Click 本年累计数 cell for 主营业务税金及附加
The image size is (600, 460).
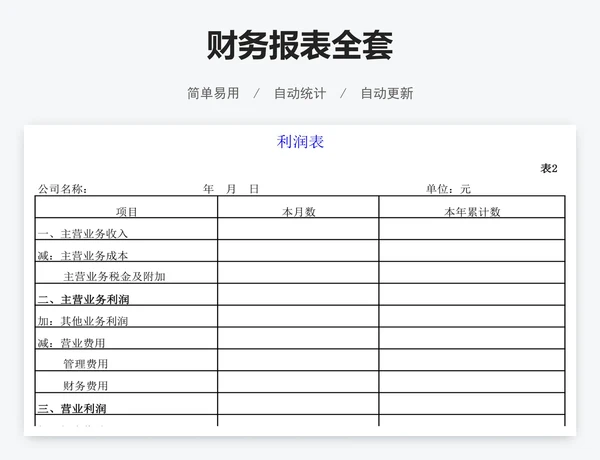472,272
